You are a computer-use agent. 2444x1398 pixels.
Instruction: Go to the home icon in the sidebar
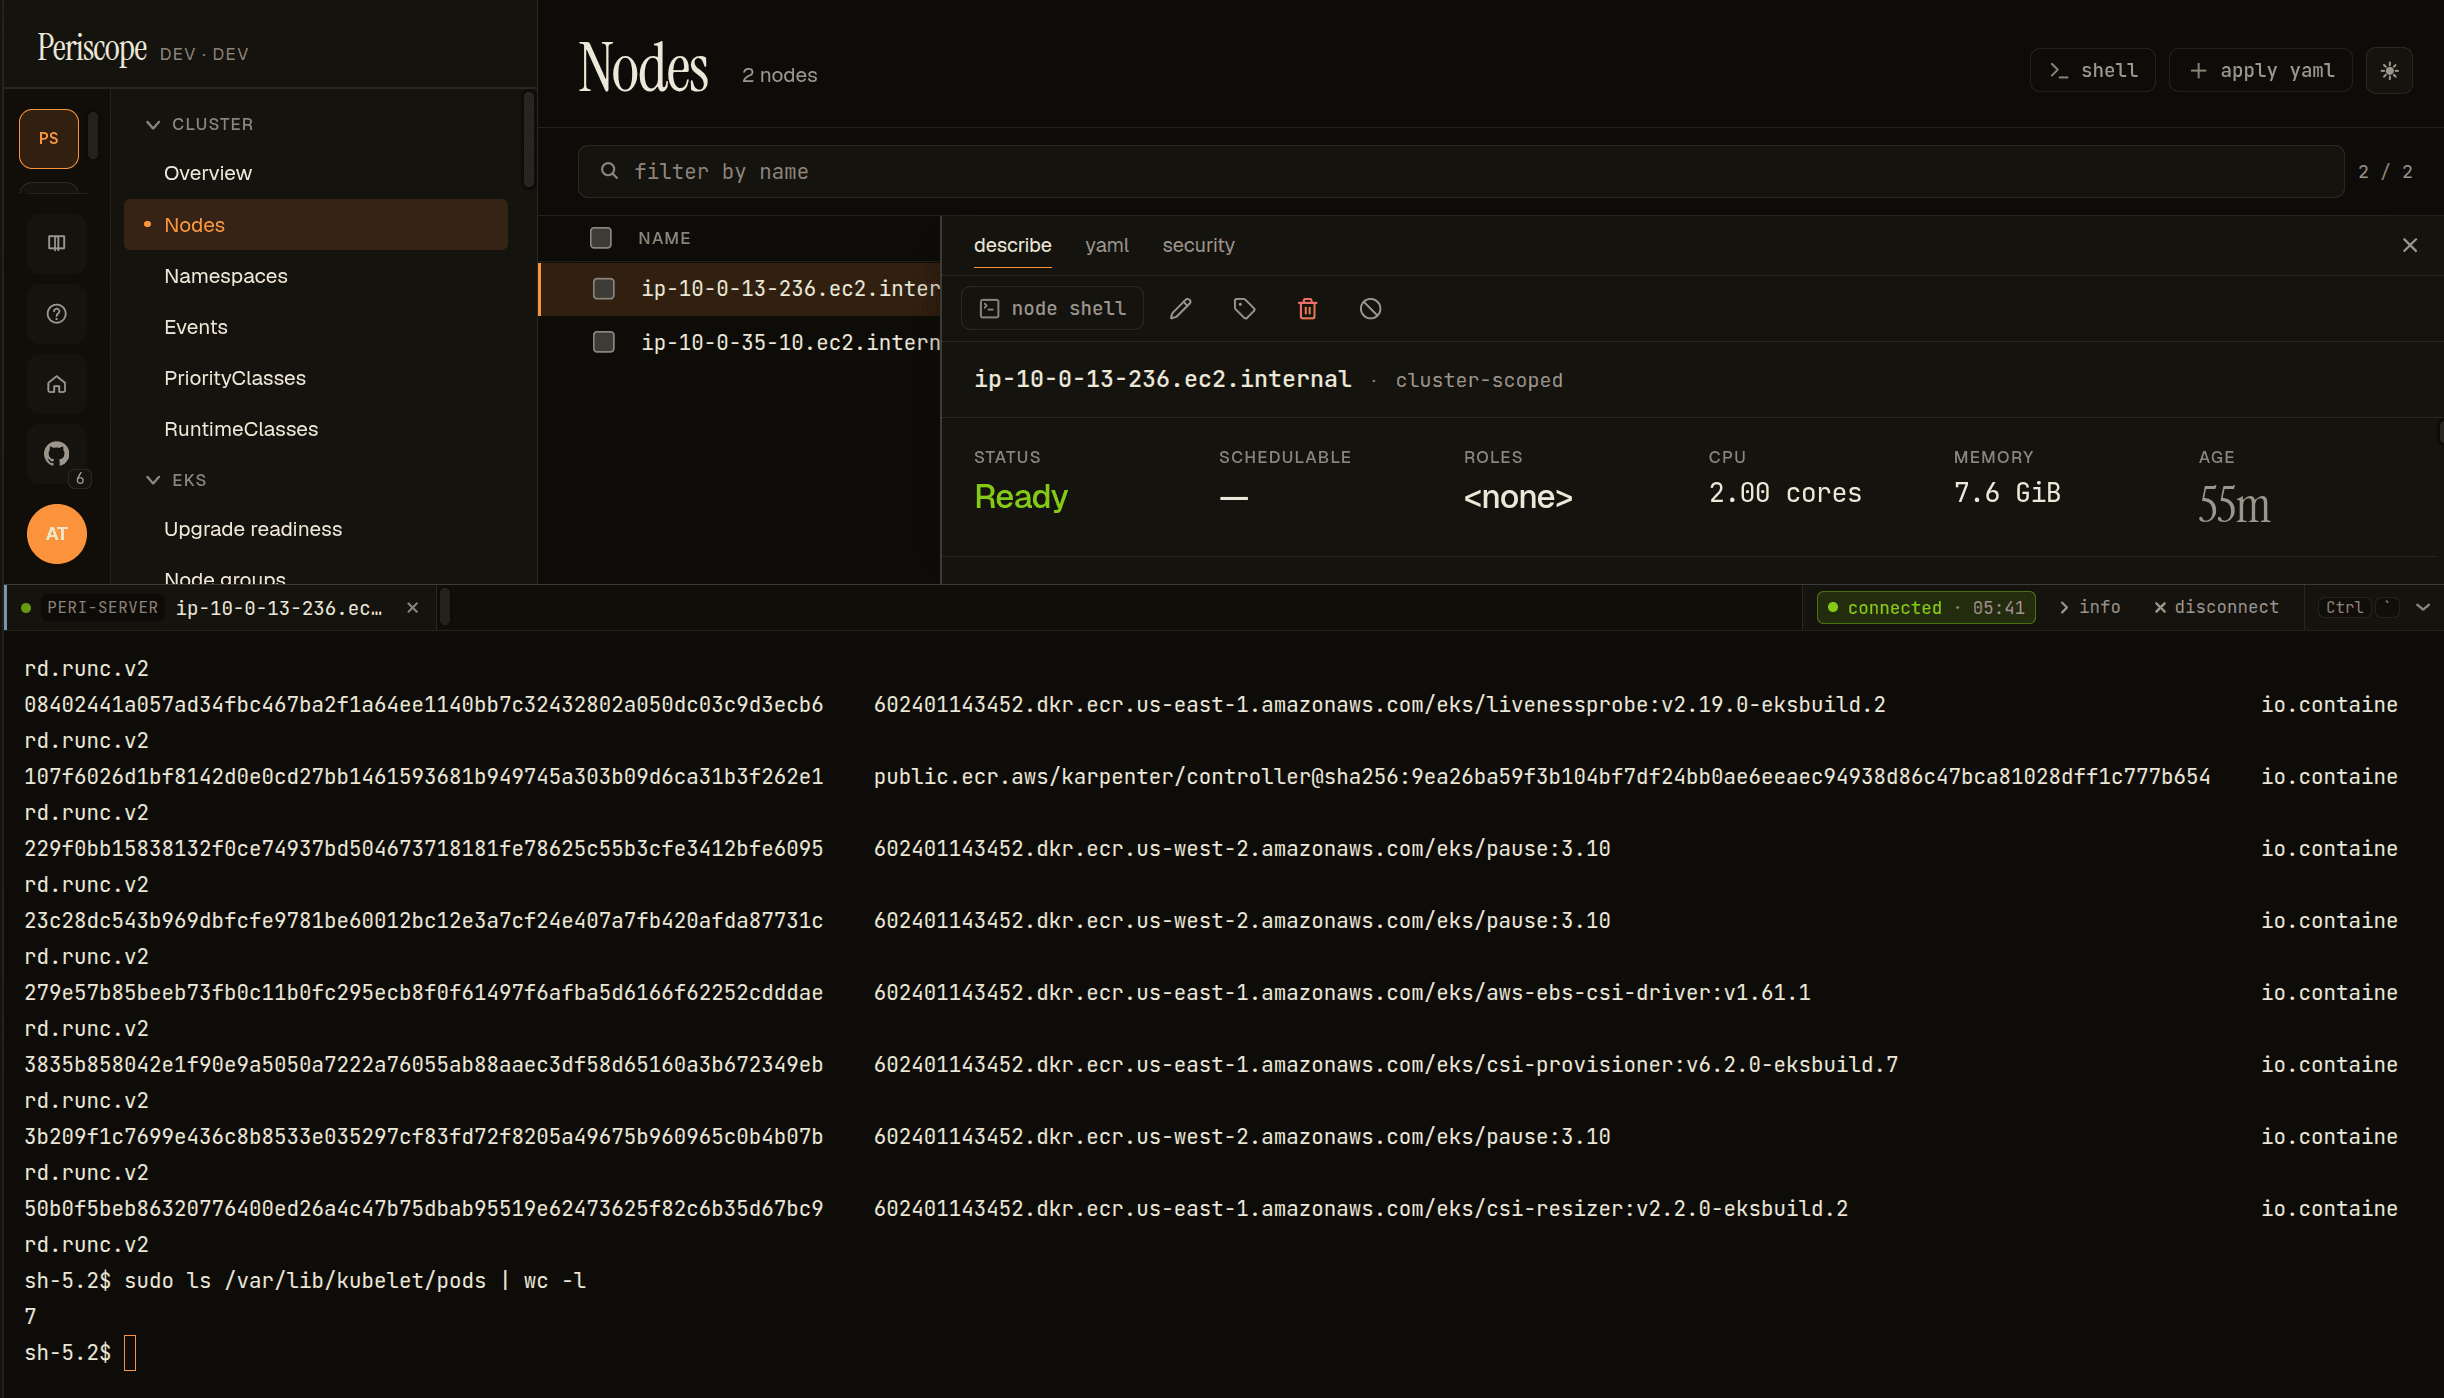click(x=57, y=384)
